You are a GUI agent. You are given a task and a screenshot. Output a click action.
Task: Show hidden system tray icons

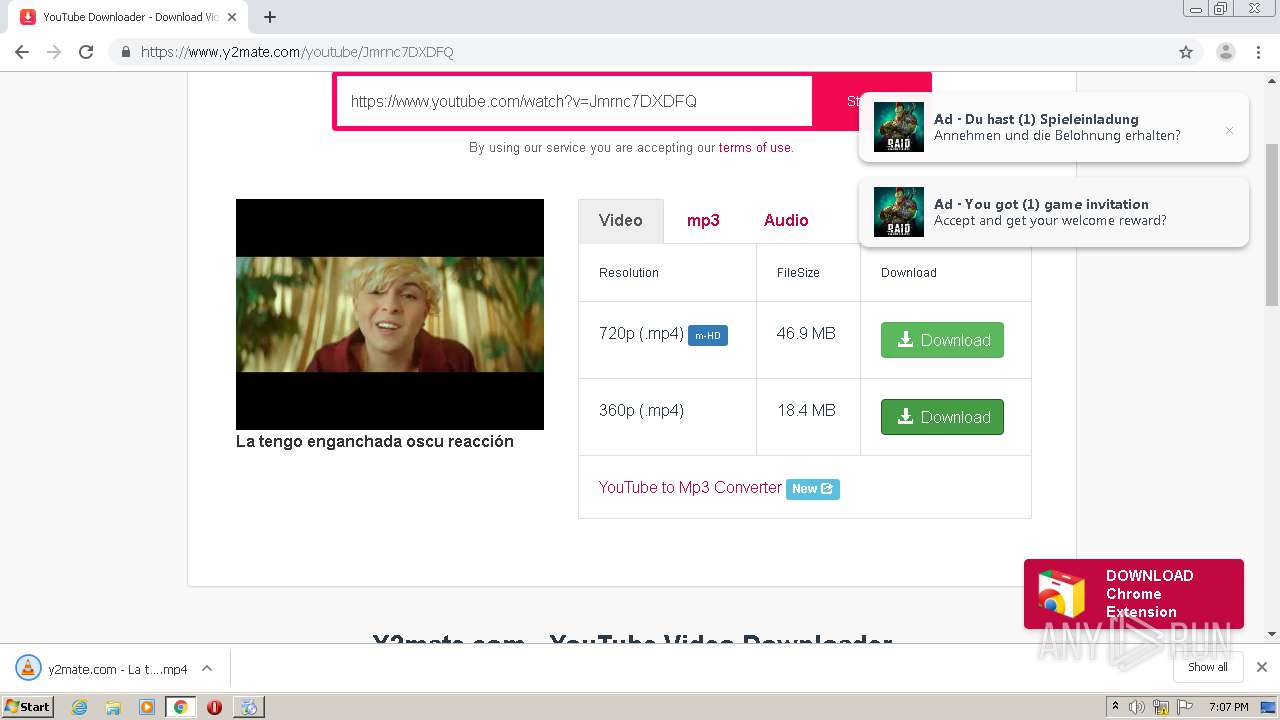point(1116,707)
